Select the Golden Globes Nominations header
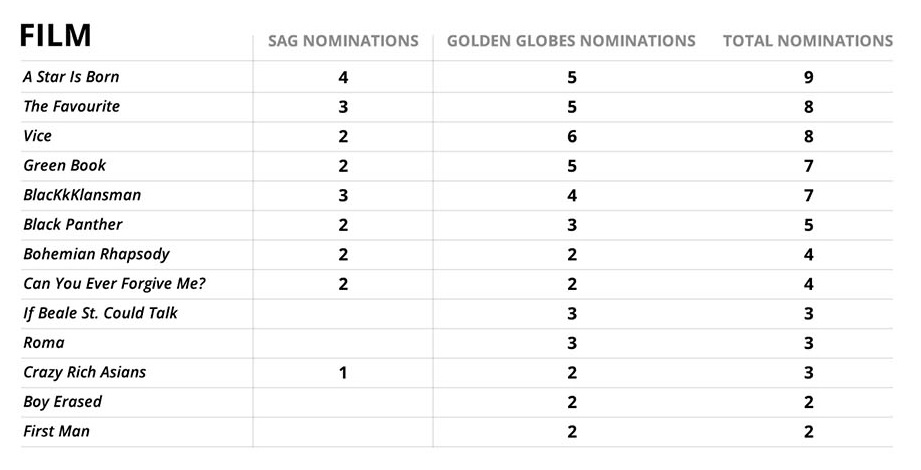Viewport: 921px width, 470px height. [571, 41]
